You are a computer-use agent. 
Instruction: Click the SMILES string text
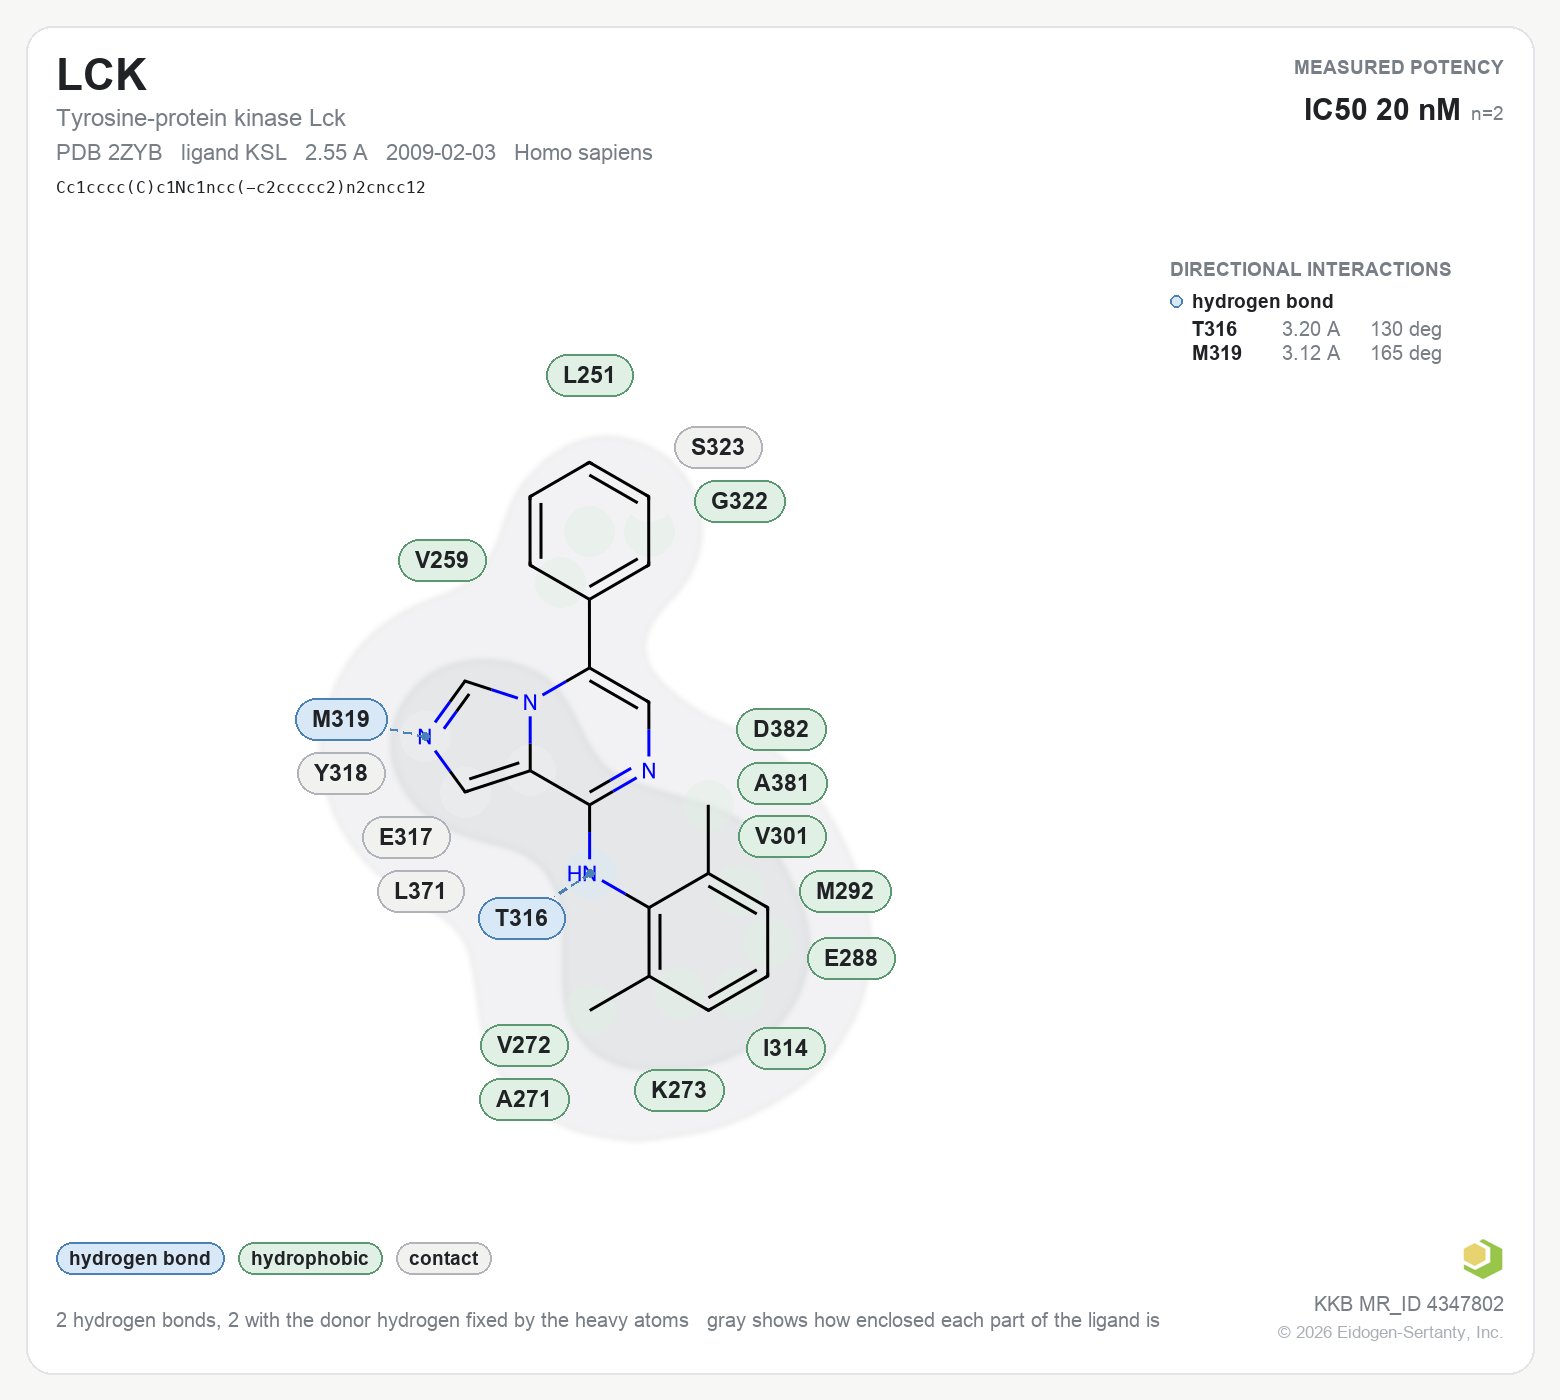click(241, 187)
